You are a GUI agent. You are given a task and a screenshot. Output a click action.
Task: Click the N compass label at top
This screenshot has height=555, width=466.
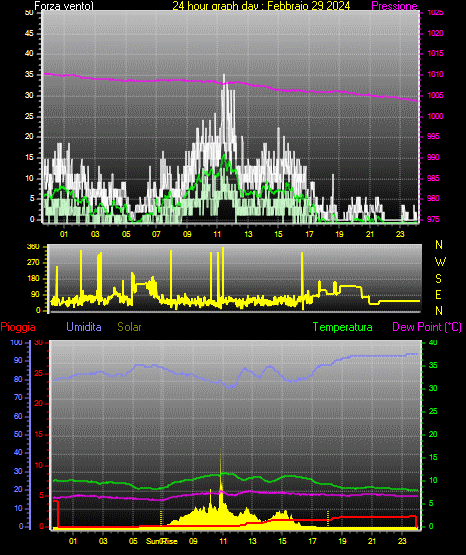tap(439, 245)
